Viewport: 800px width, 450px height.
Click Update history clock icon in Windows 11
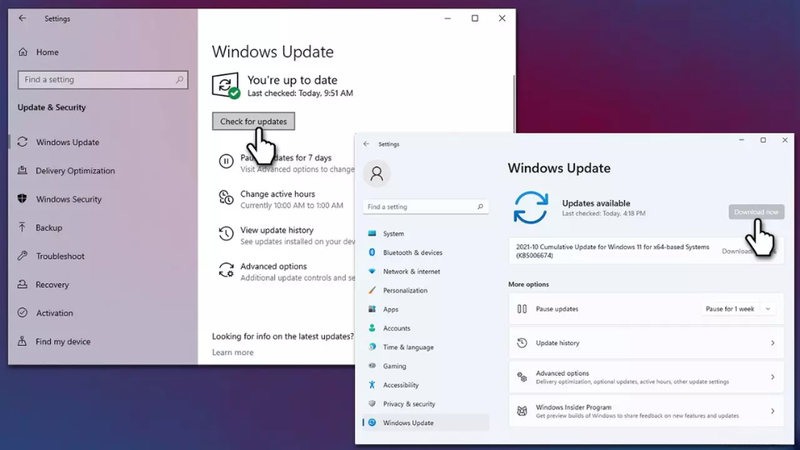pyautogui.click(x=522, y=343)
